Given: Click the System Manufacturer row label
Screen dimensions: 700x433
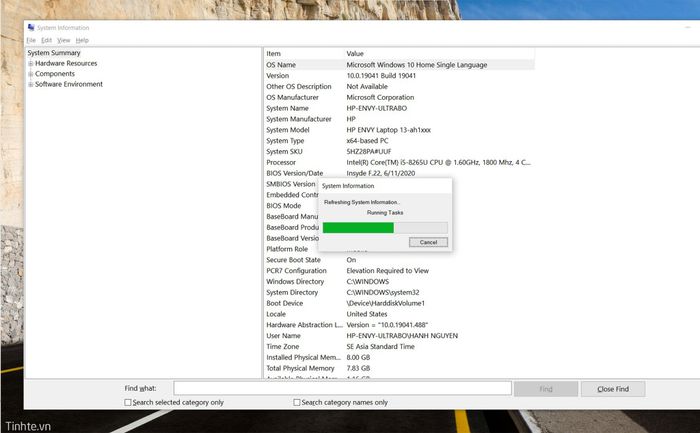Looking at the screenshot, I should (x=299, y=119).
